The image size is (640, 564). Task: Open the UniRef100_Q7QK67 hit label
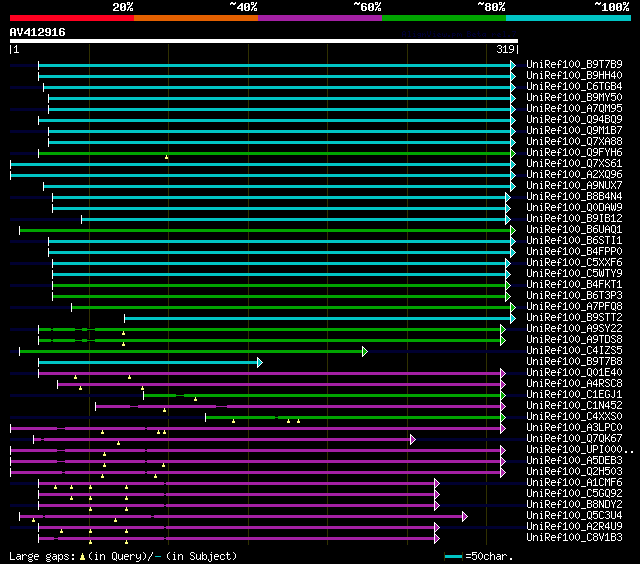[574, 439]
